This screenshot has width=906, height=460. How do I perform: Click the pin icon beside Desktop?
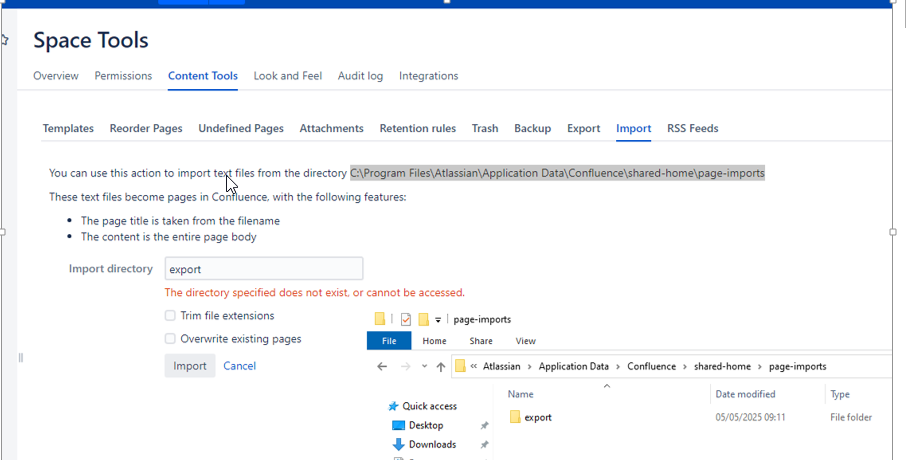tap(484, 425)
